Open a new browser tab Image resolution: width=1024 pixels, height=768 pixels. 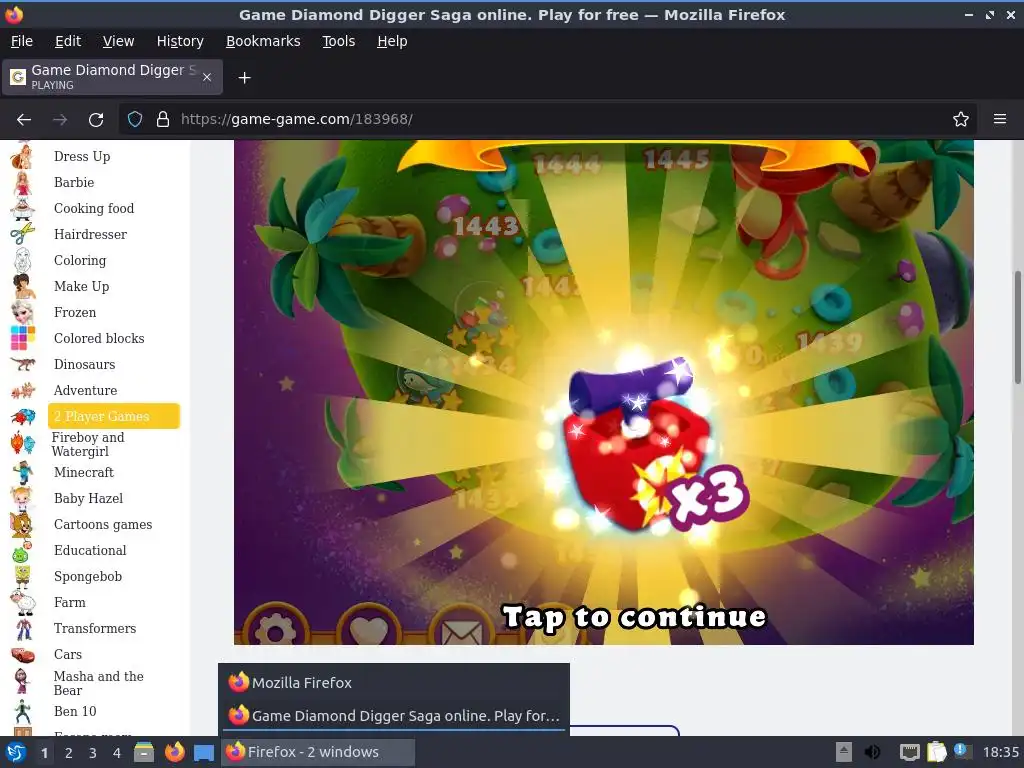pyautogui.click(x=244, y=78)
